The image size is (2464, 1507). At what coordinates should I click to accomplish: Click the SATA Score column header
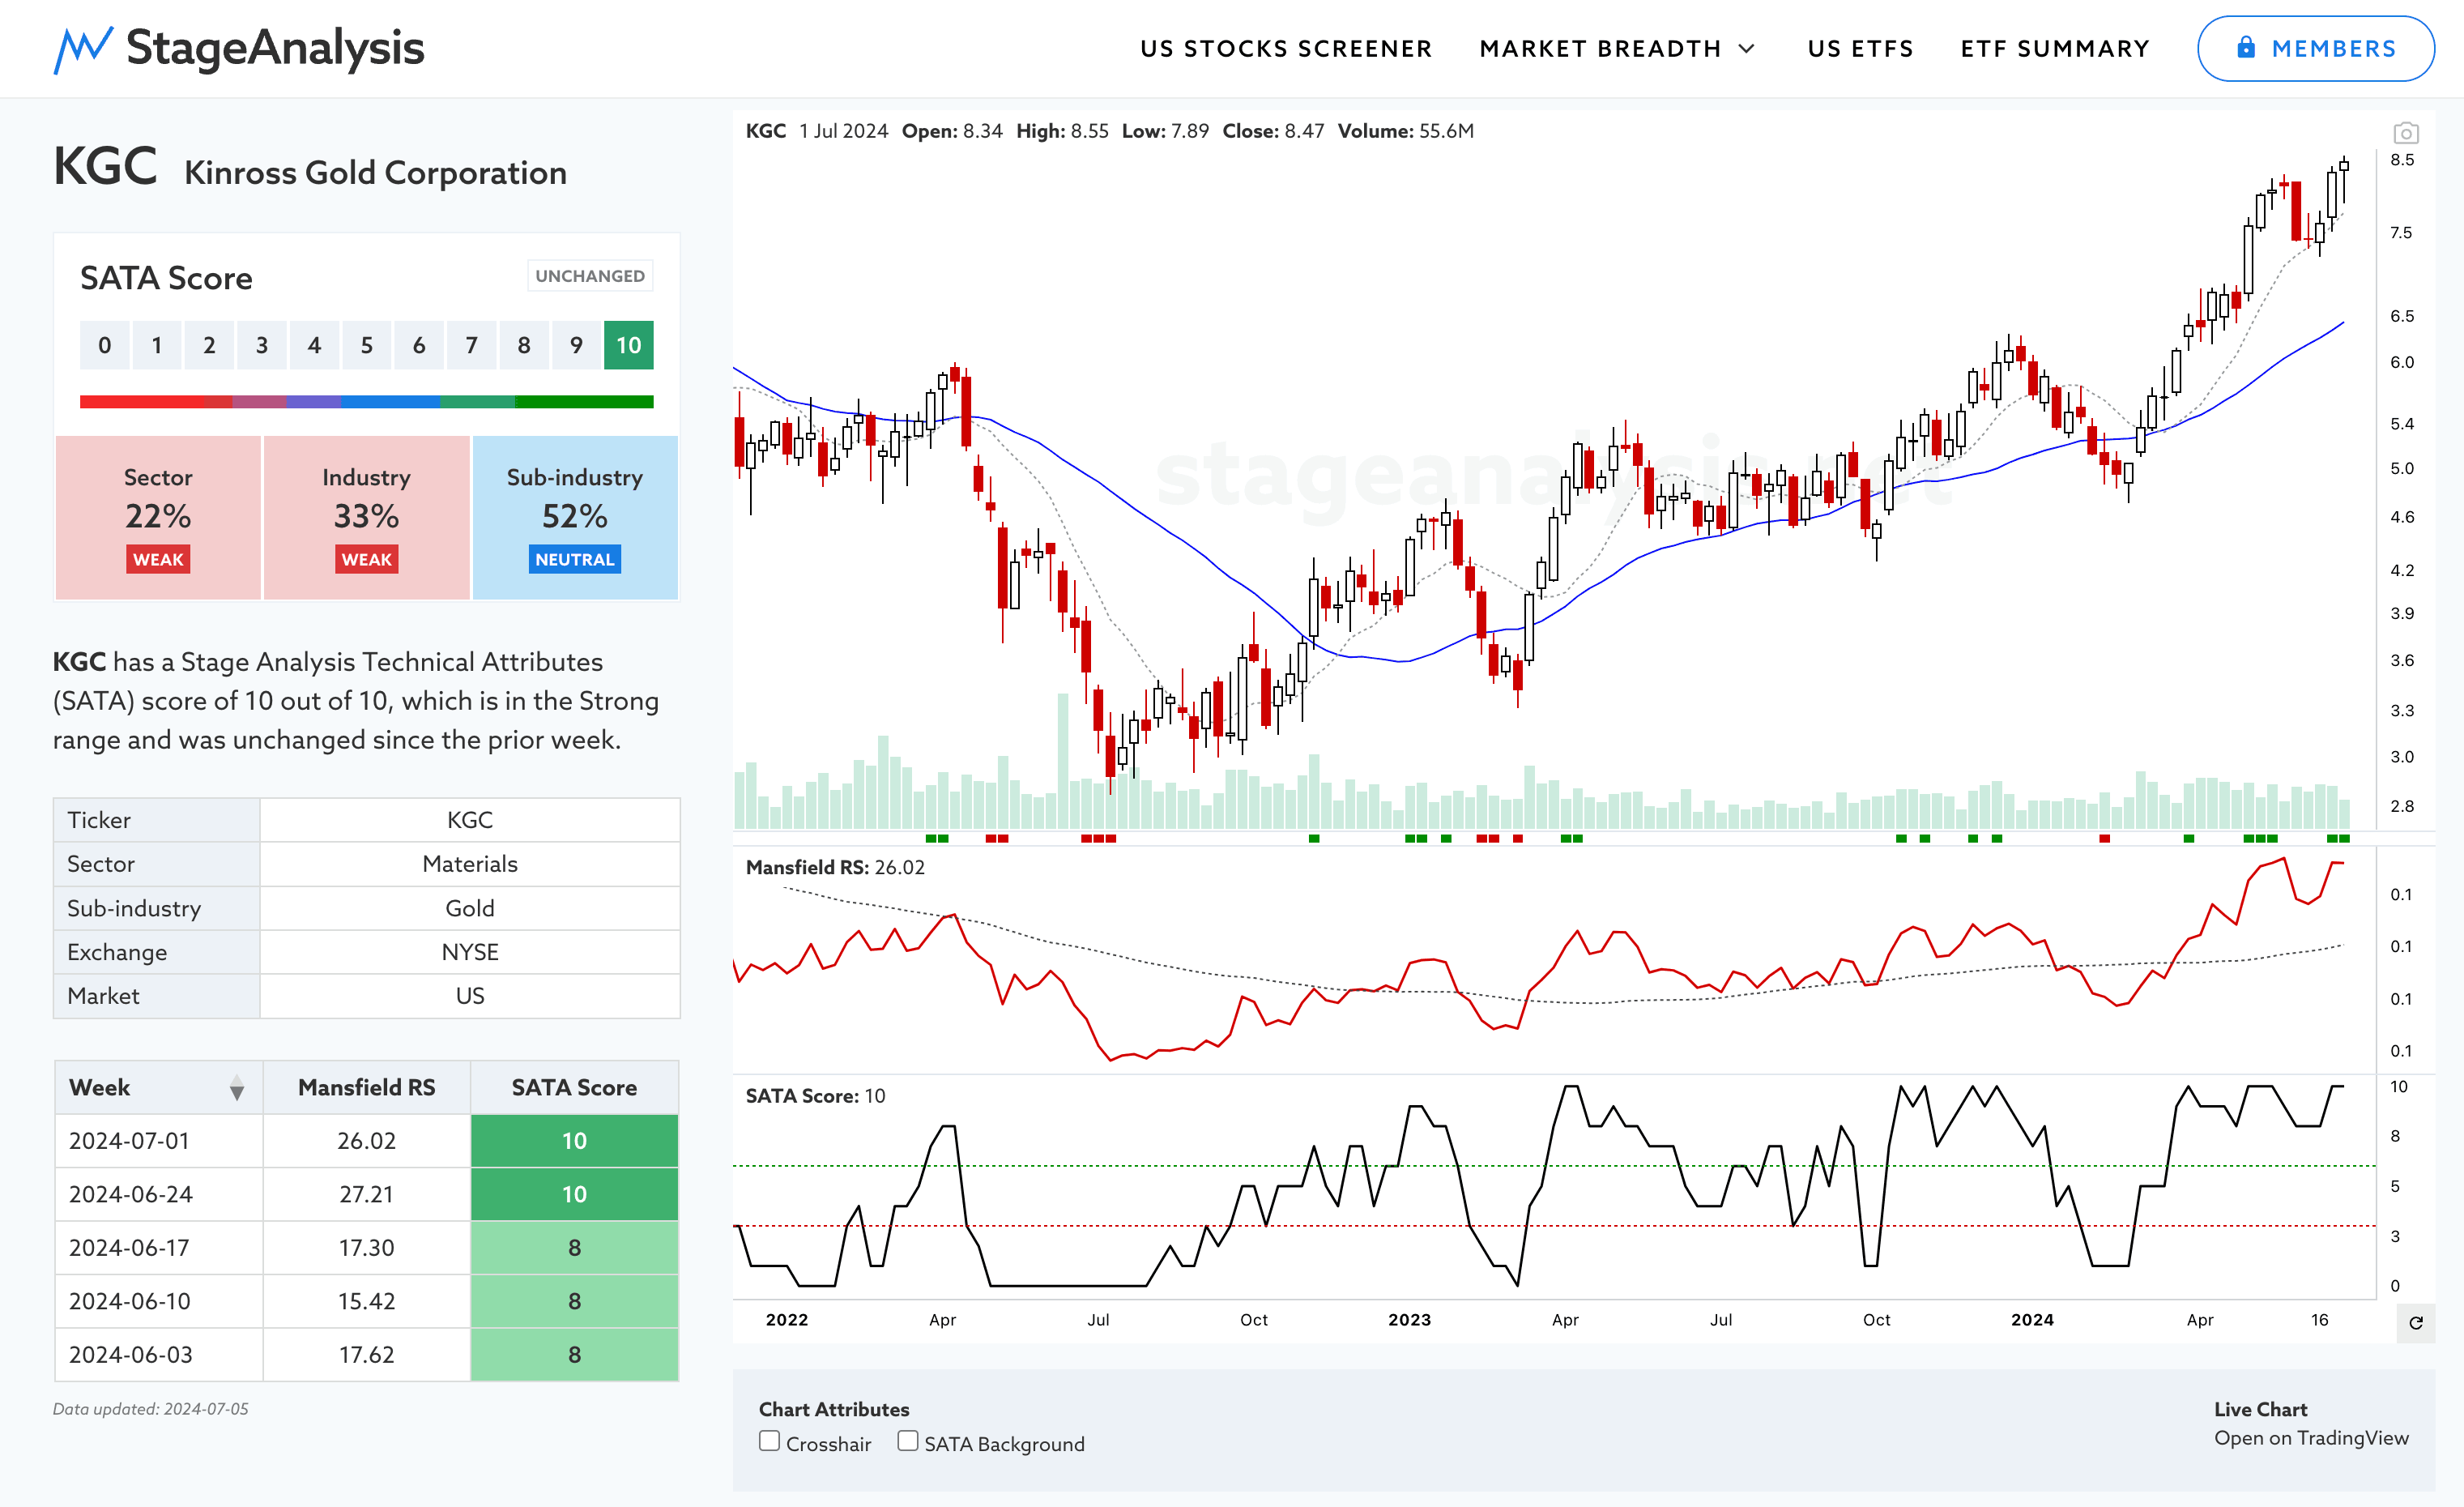click(574, 1087)
